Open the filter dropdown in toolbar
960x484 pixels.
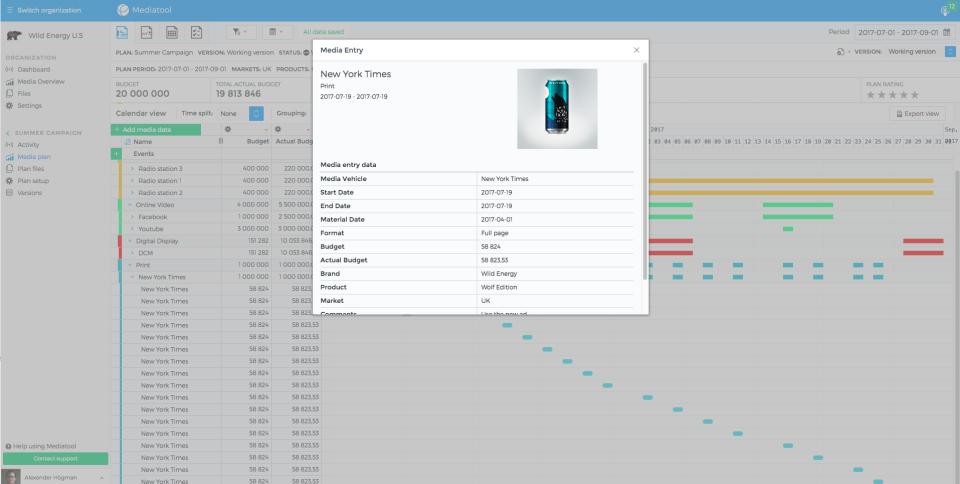point(240,33)
